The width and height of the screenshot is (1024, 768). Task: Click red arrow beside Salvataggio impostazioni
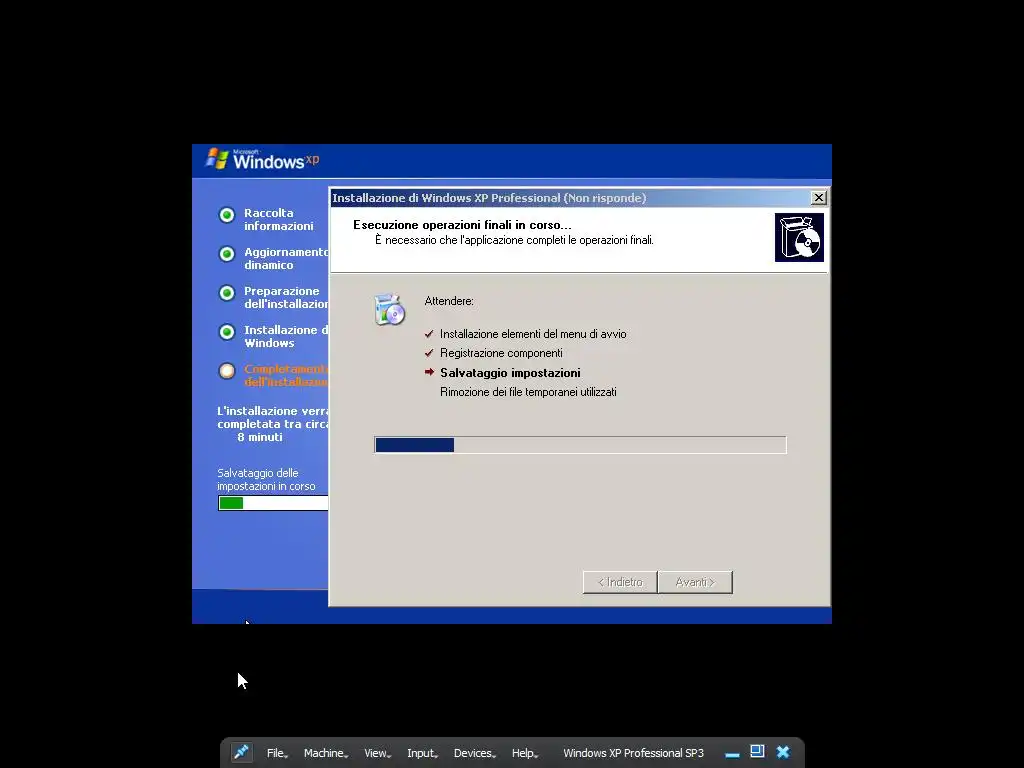tap(429, 372)
